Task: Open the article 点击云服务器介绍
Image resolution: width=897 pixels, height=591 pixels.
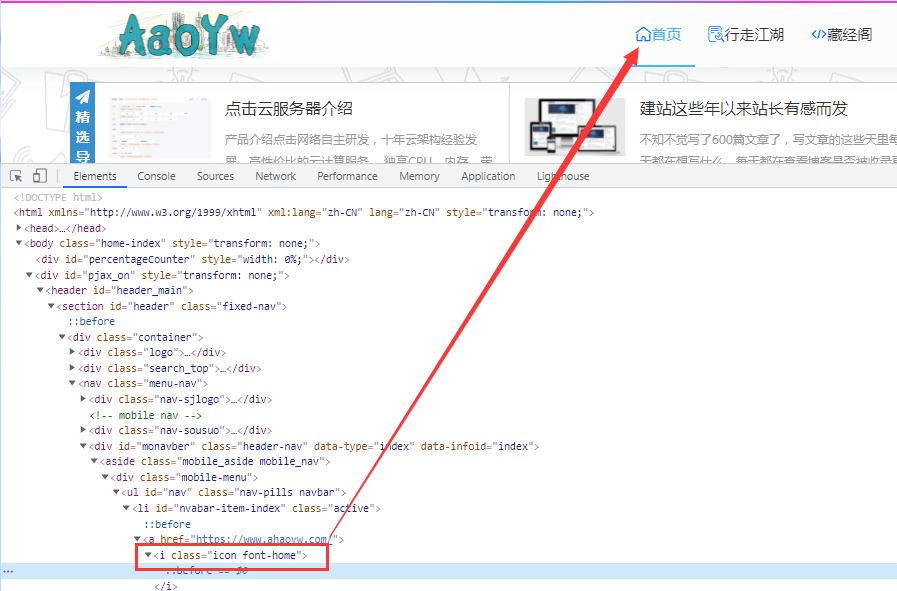Action: tap(288, 108)
